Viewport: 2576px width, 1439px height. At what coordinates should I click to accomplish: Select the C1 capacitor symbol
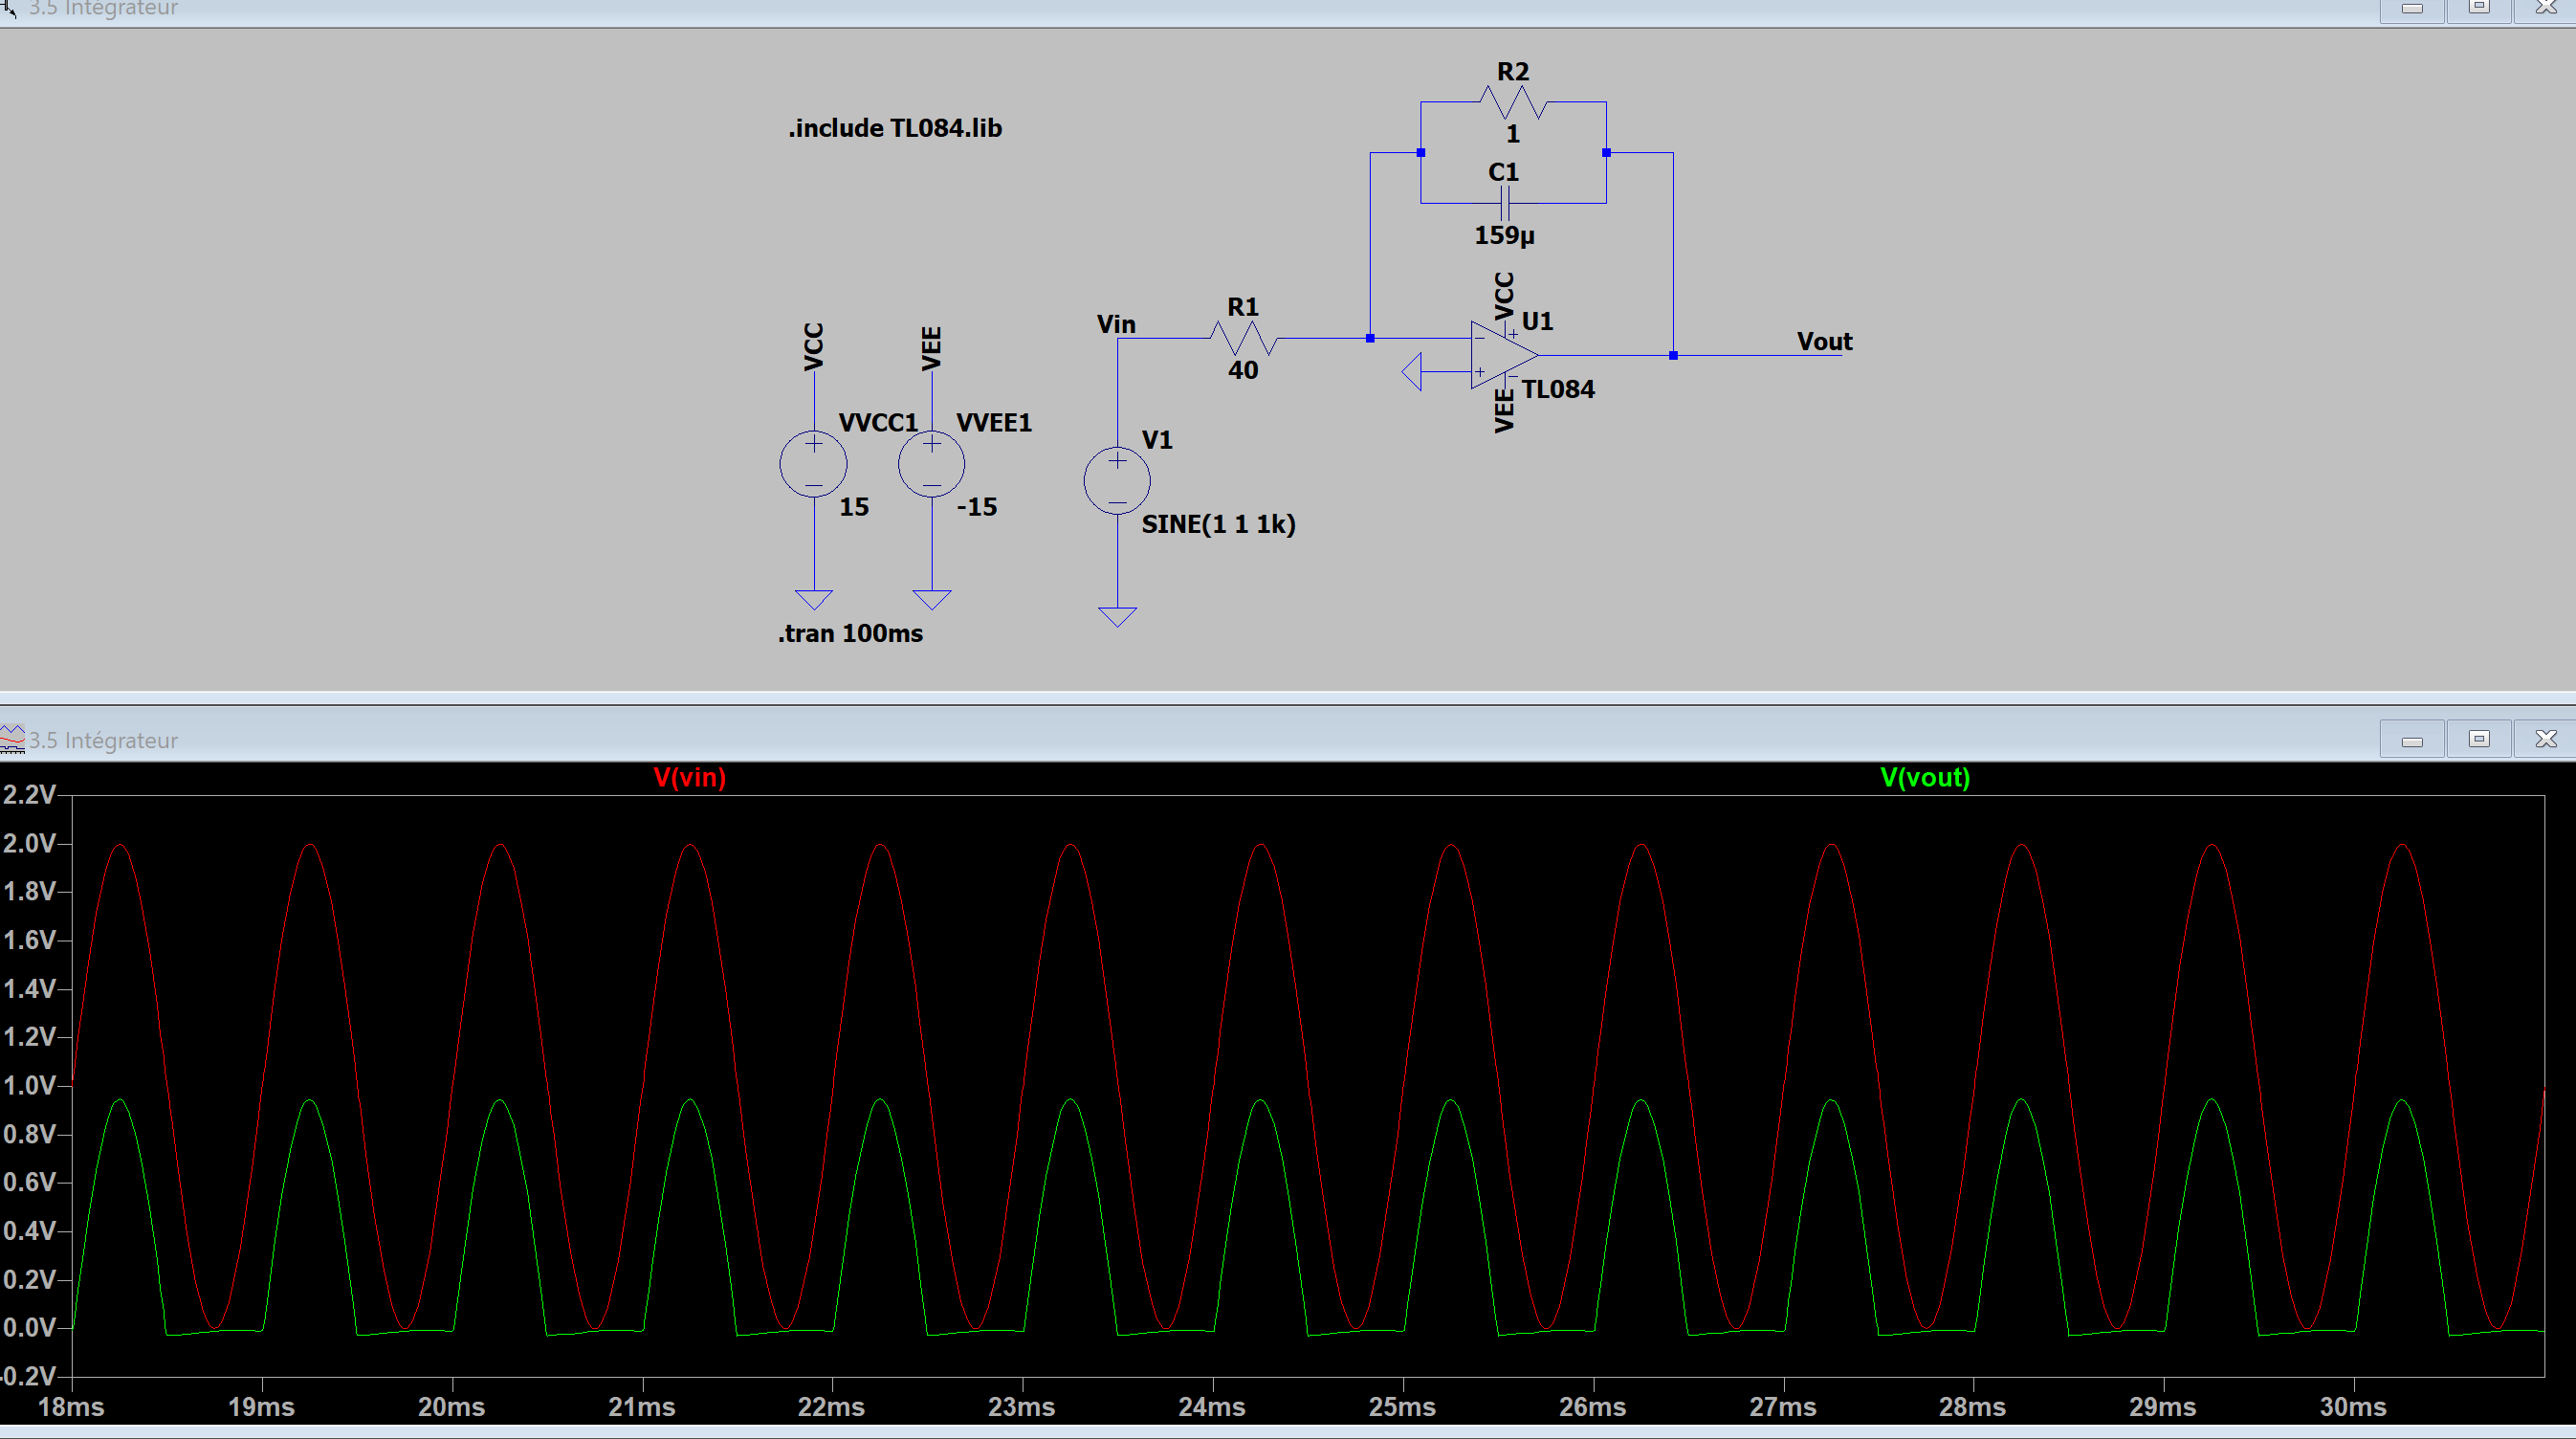(1505, 203)
